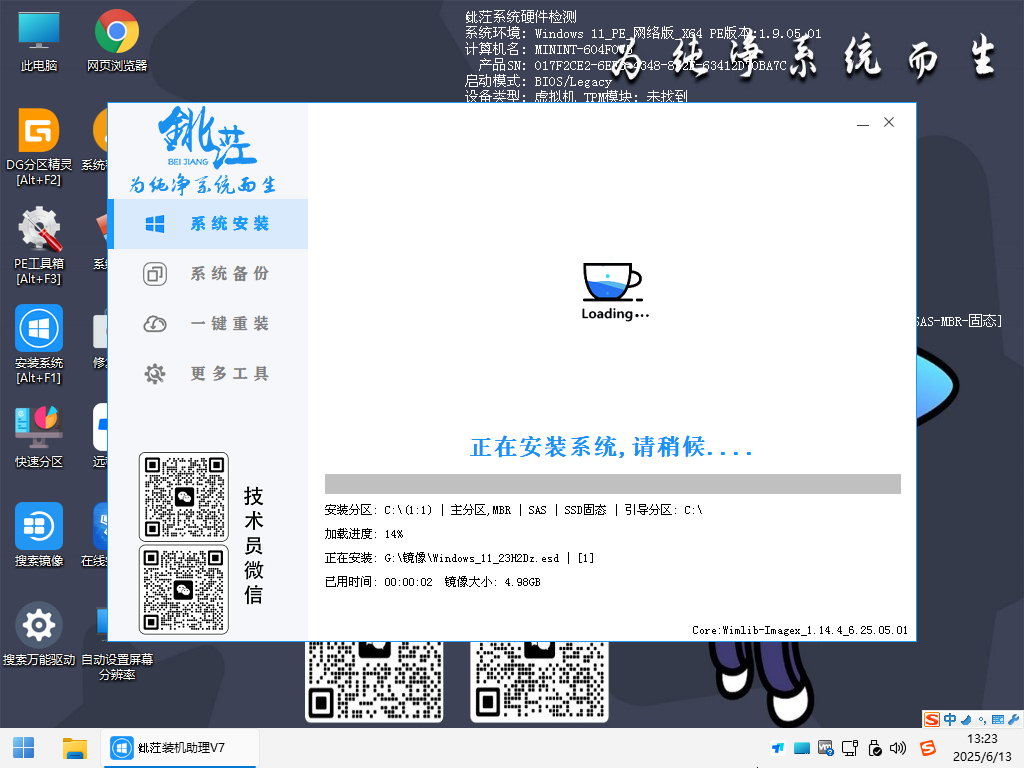
Task: Open the volume speaker tray icon
Action: click(899, 748)
